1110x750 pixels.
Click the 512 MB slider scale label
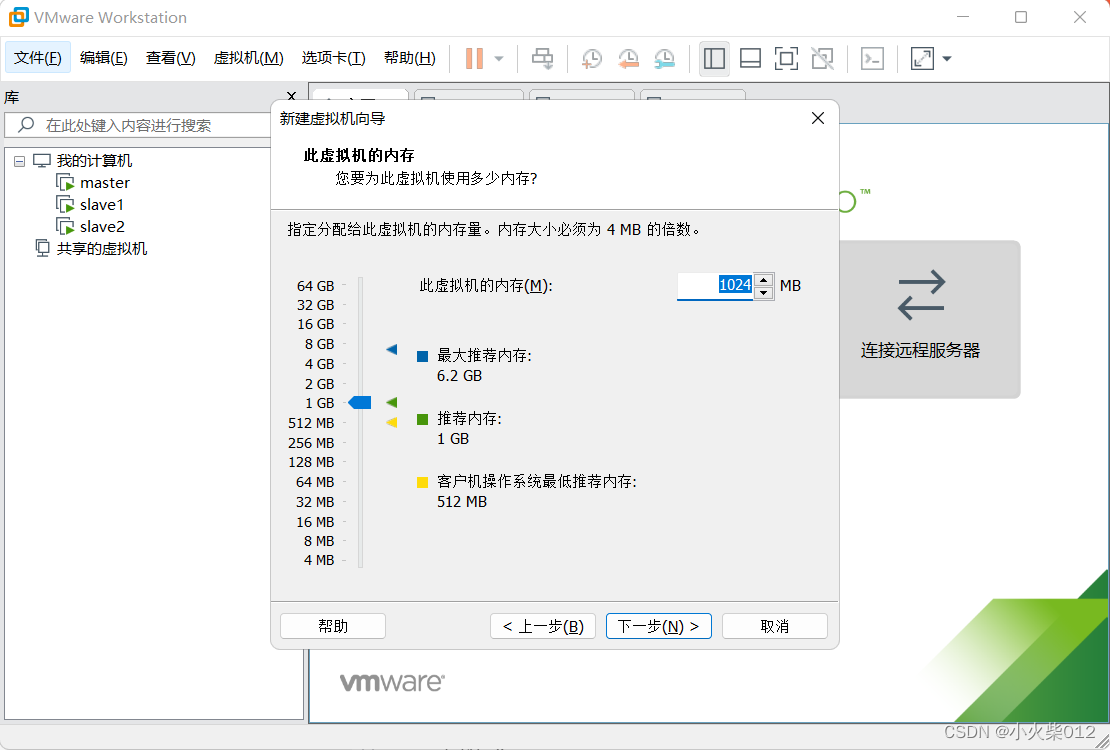point(311,423)
